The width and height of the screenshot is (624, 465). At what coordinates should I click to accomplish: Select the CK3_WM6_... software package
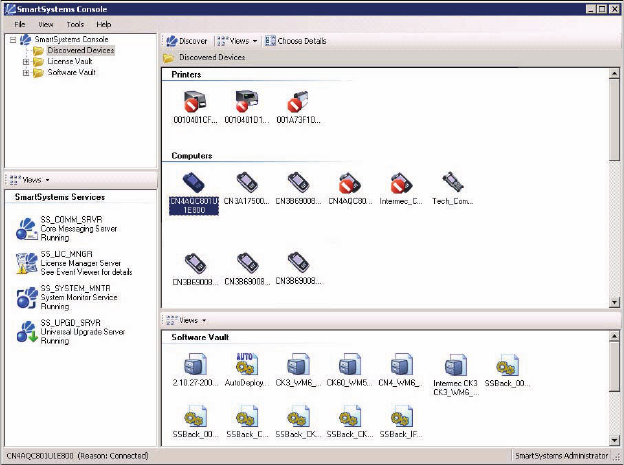tap(298, 364)
